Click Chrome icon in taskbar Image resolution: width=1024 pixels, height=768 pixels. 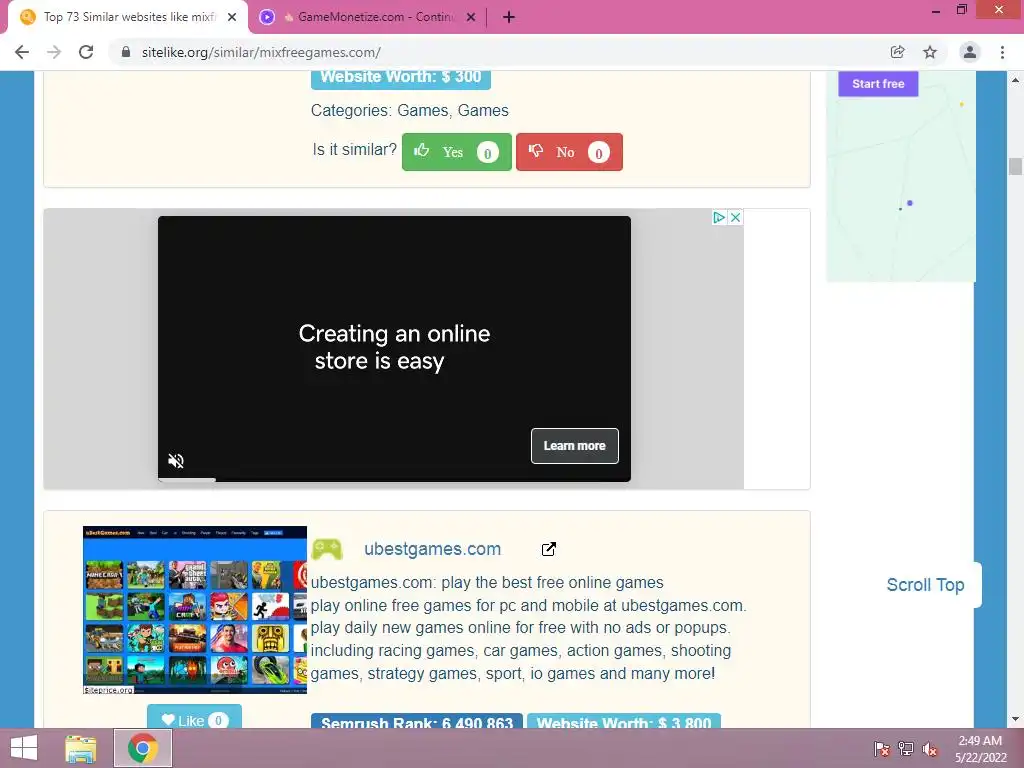(x=143, y=748)
